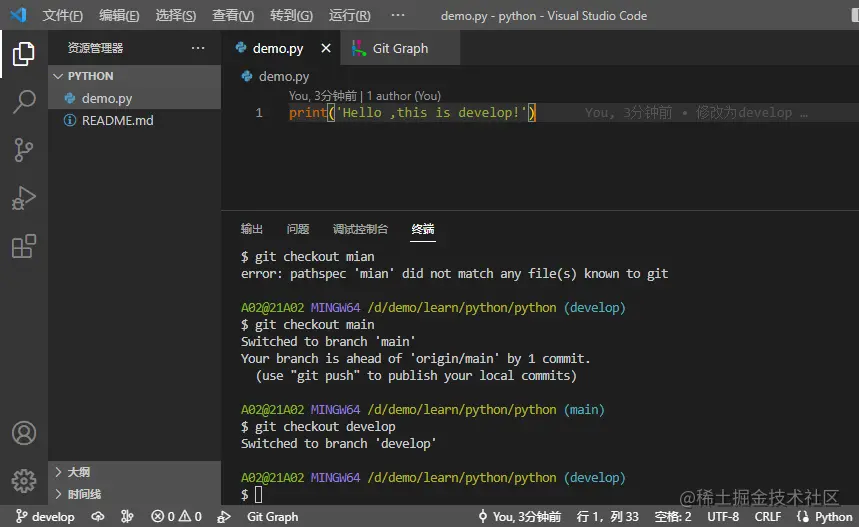
Task: Click inside the print statement on line 1
Action: (x=412, y=112)
